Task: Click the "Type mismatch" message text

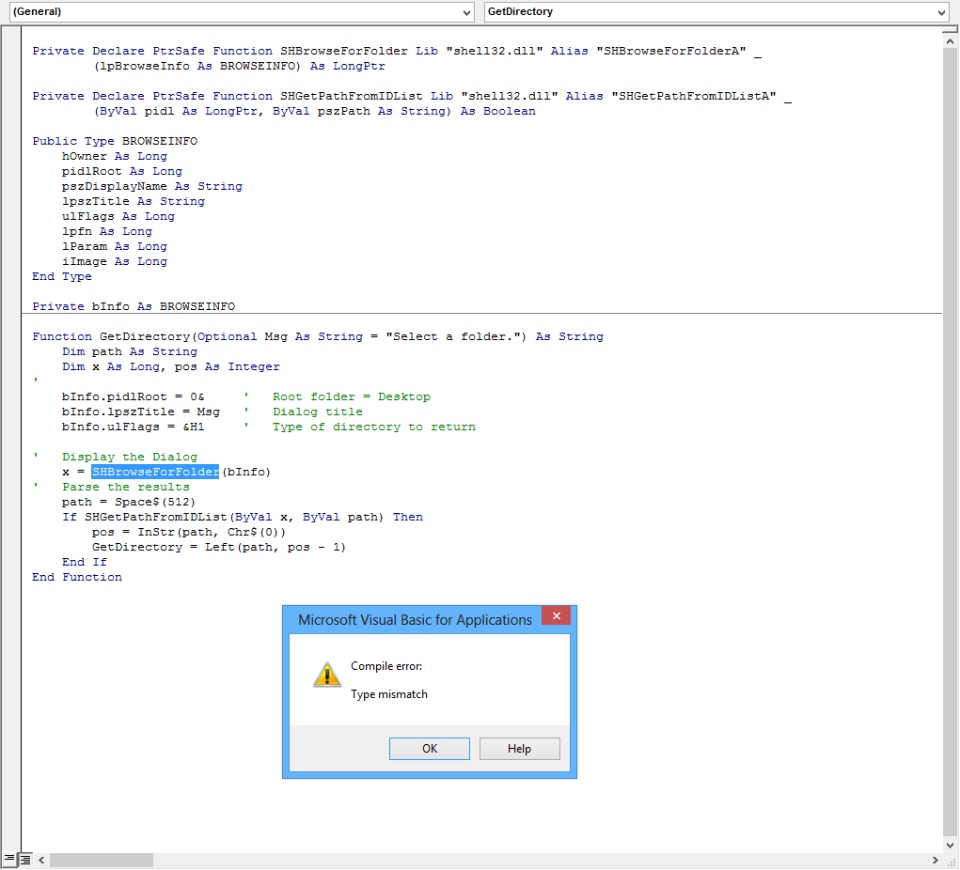Action: coord(389,694)
